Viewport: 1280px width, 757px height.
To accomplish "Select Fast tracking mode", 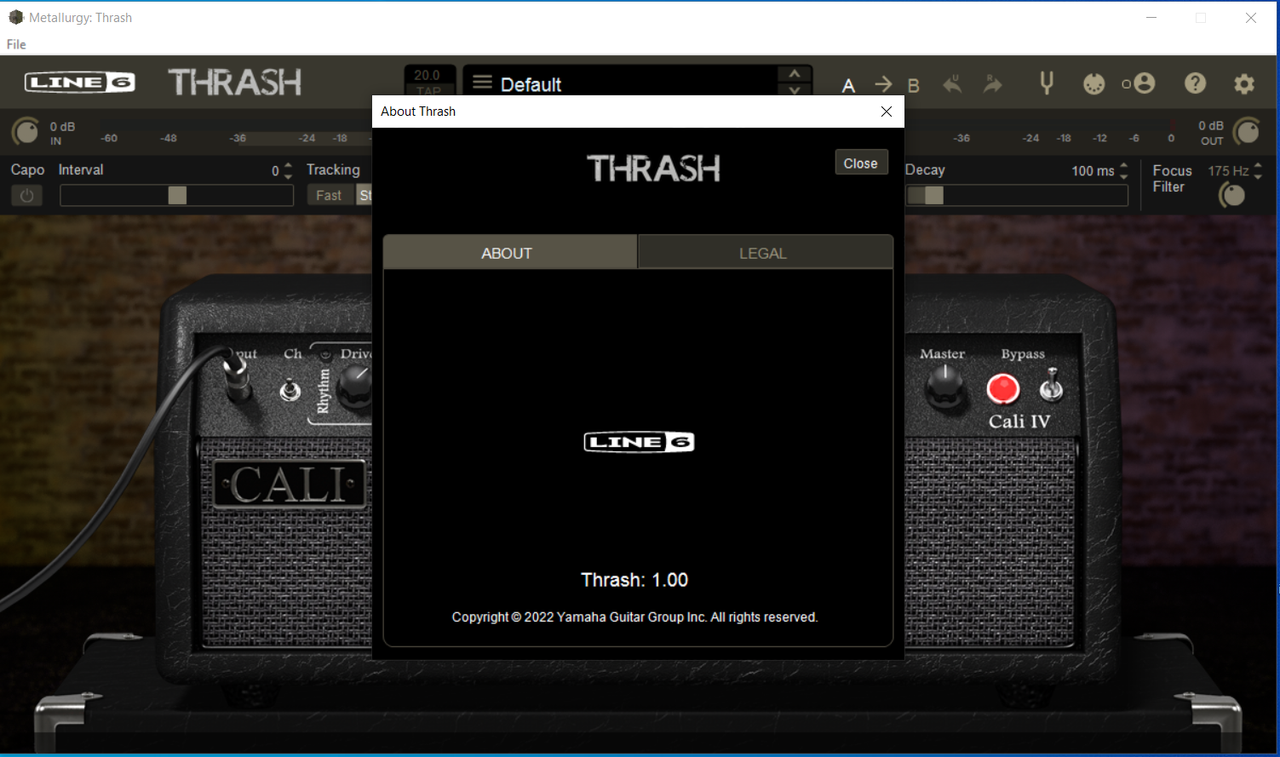I will (329, 195).
